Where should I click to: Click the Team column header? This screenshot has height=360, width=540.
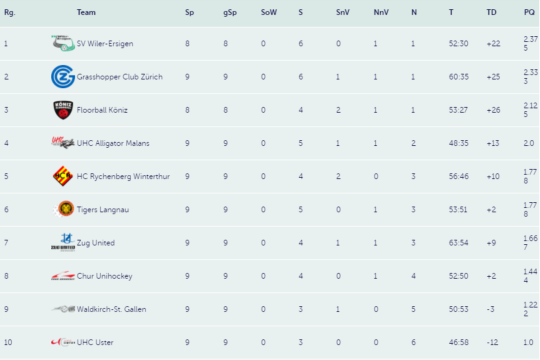(86, 12)
